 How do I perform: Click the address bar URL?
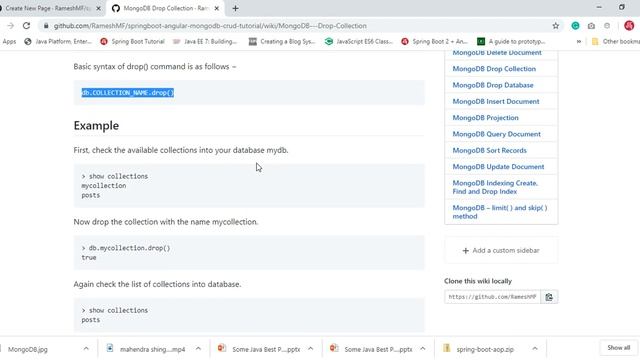pyautogui.click(x=210, y=26)
